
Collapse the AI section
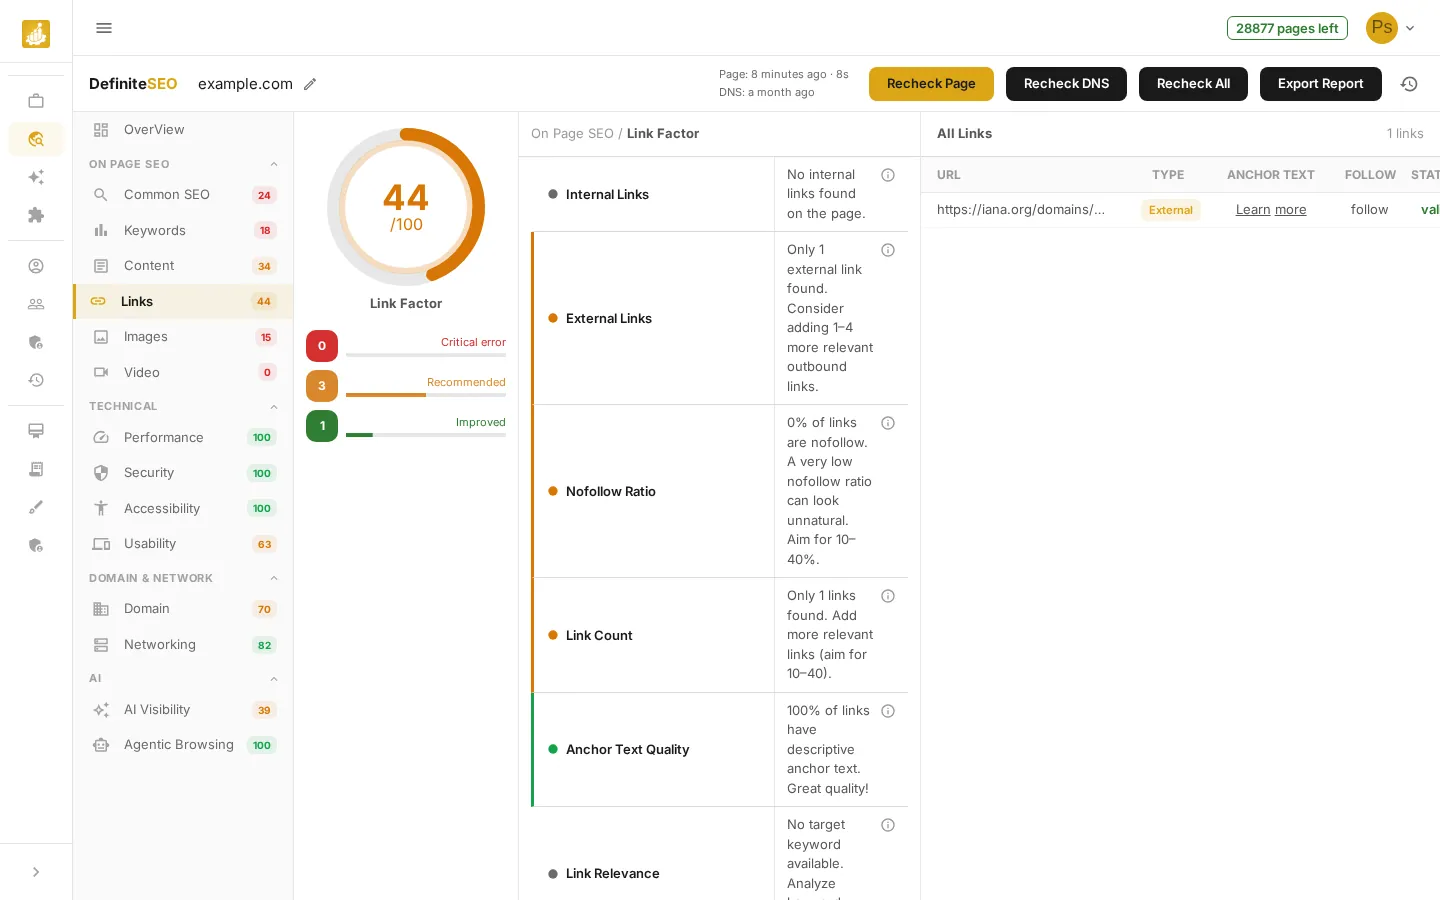click(274, 679)
